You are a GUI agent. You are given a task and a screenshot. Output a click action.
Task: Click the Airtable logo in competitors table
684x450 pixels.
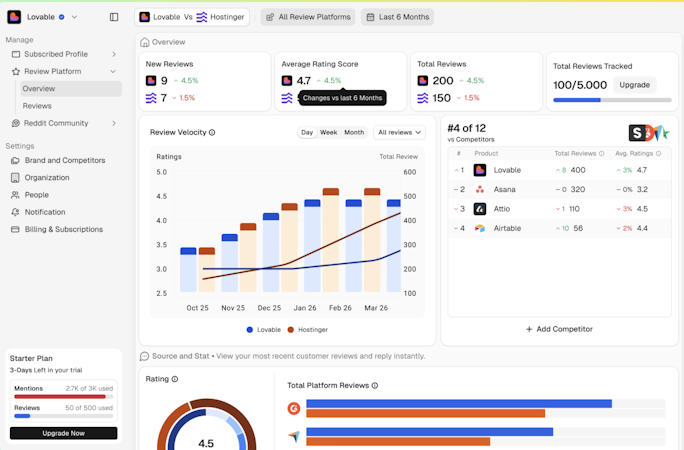(480, 228)
